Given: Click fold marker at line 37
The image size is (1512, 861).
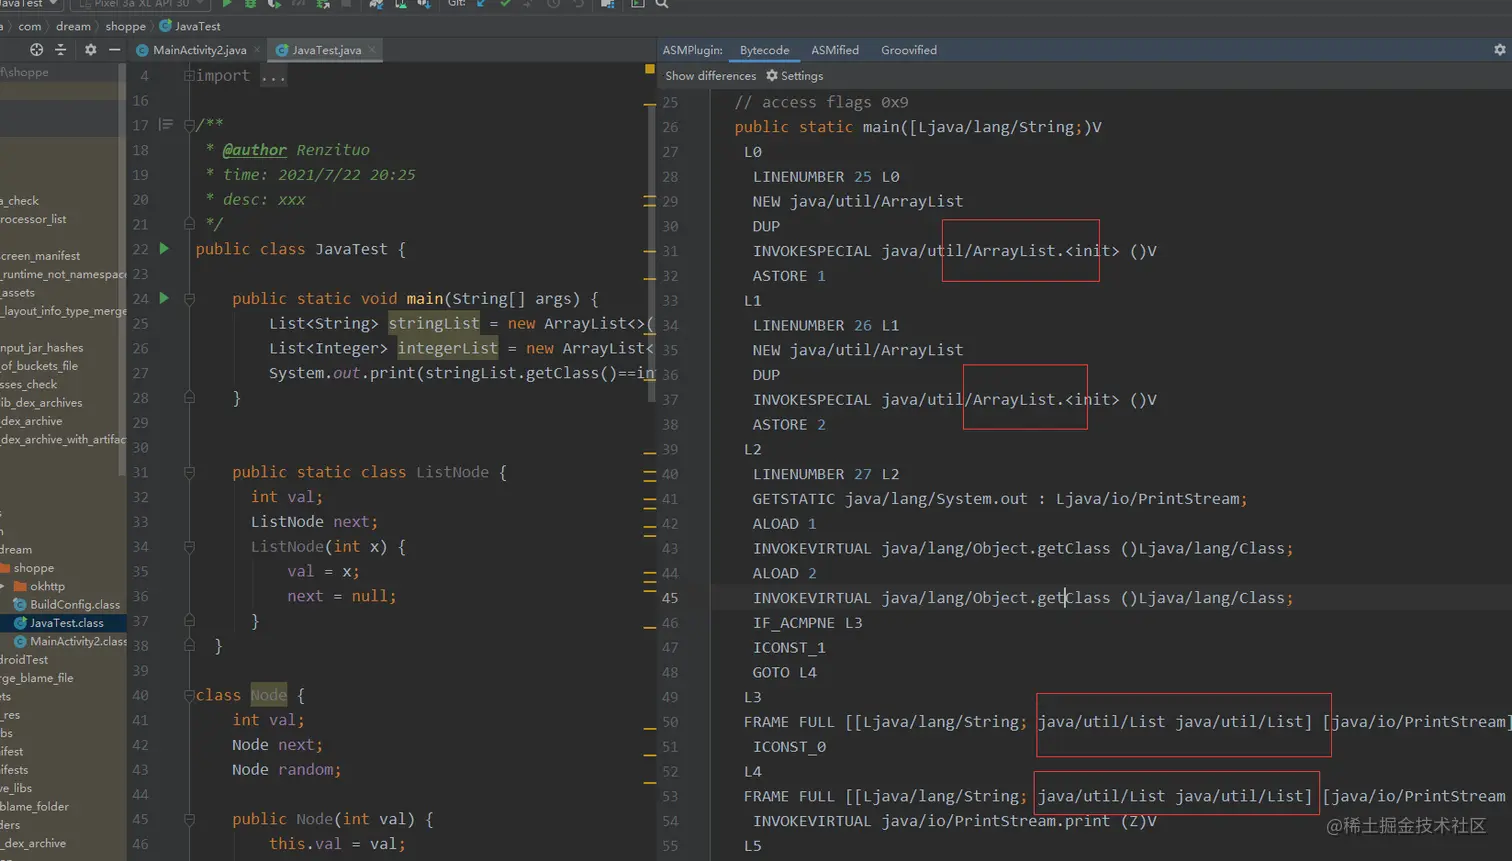Looking at the screenshot, I should (189, 621).
